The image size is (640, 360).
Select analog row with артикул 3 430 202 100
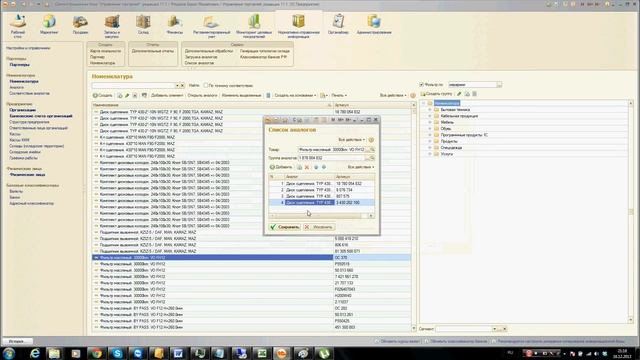(322, 203)
